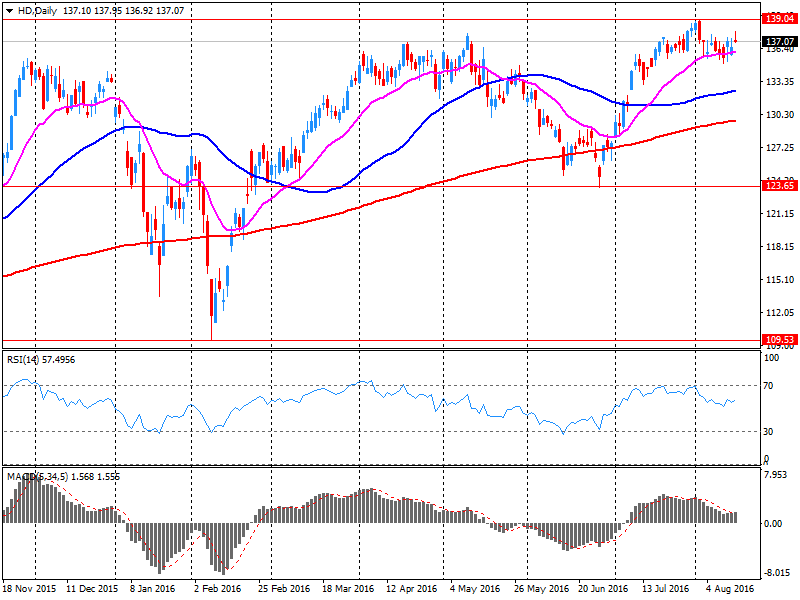800x600 pixels.
Task: Click the RSI 70 level label
Action: pos(768,386)
